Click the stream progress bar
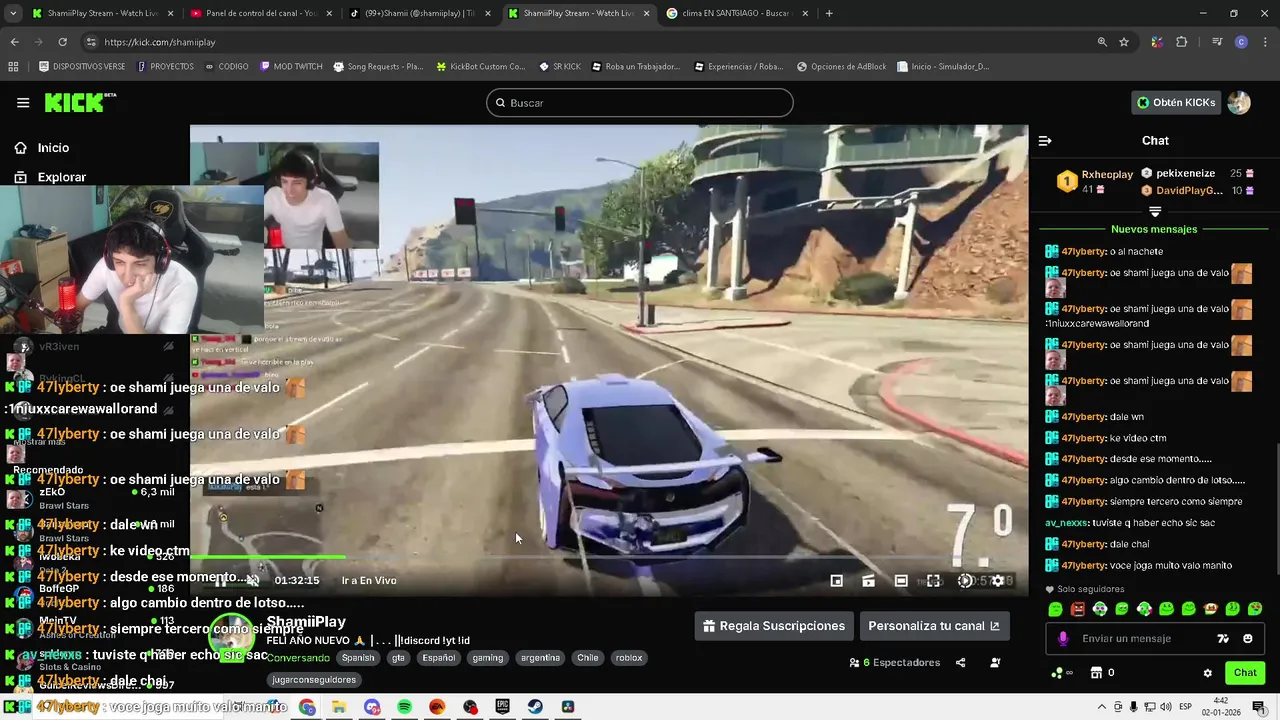1280x720 pixels. (x=608, y=557)
